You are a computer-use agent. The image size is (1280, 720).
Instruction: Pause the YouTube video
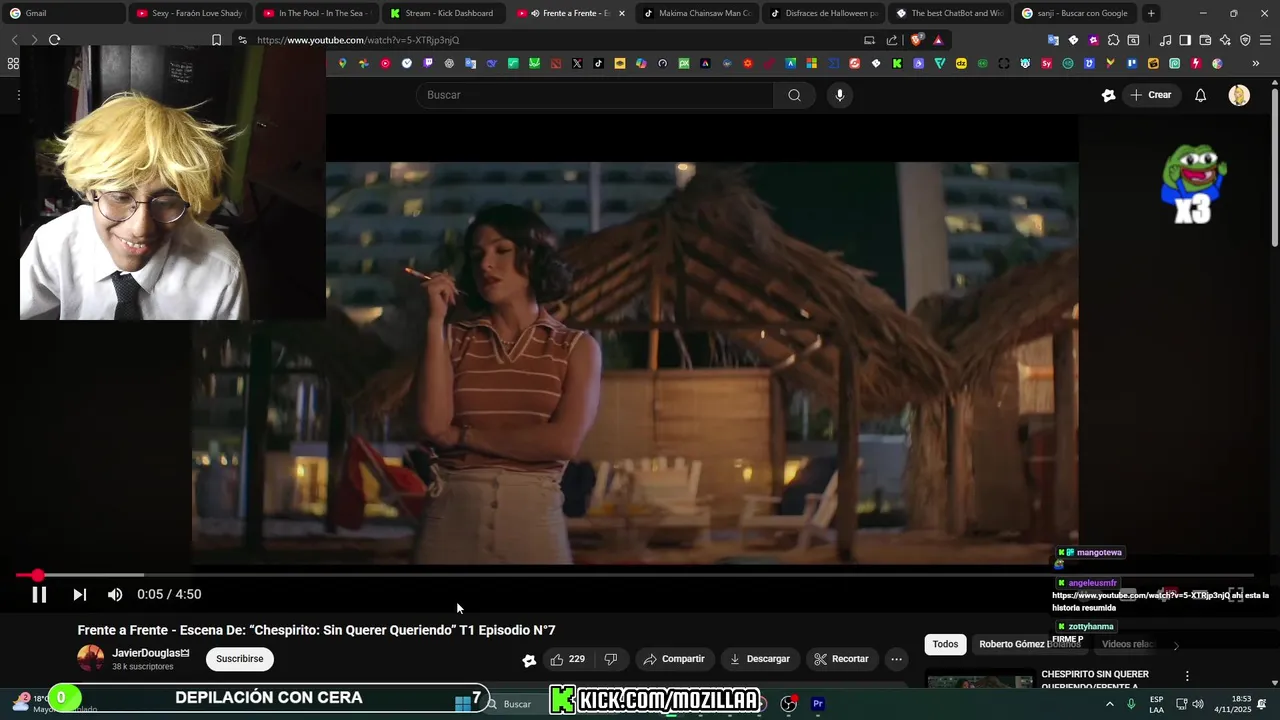(x=39, y=595)
